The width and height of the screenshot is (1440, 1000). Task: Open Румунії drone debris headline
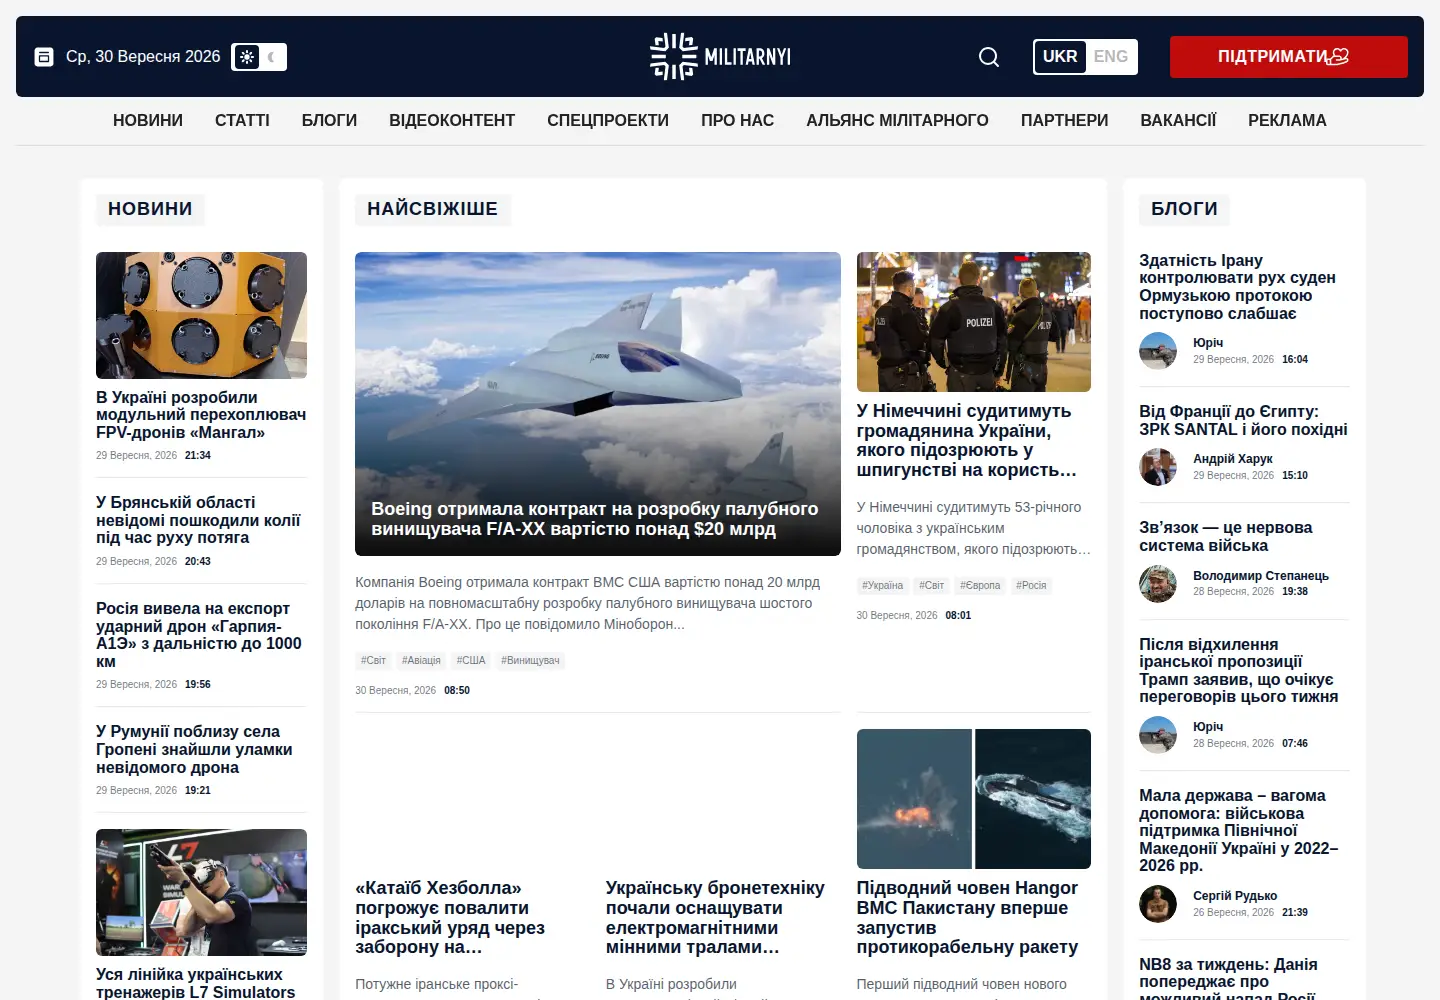tap(194, 749)
